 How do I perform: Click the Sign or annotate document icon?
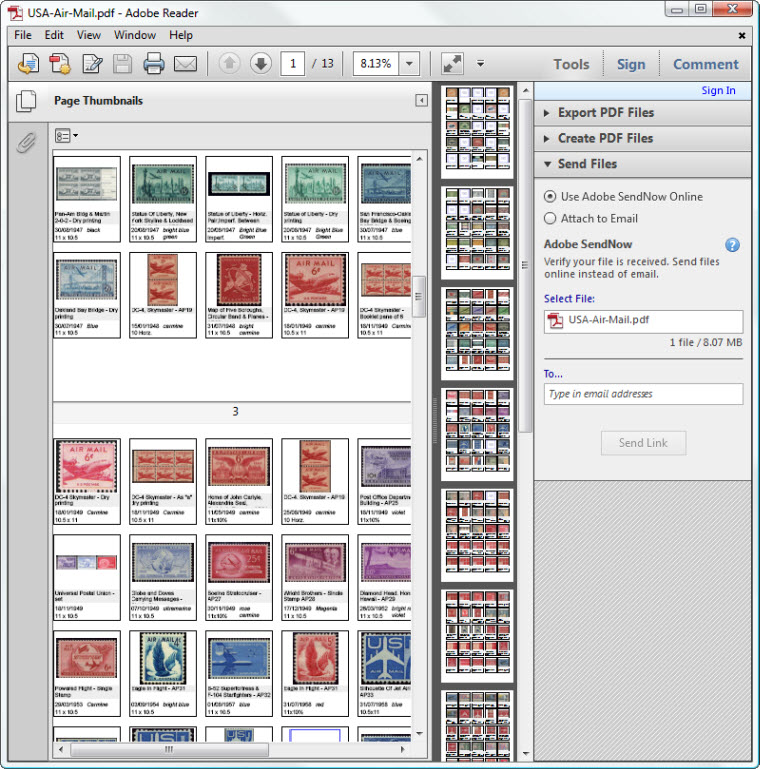[x=92, y=64]
